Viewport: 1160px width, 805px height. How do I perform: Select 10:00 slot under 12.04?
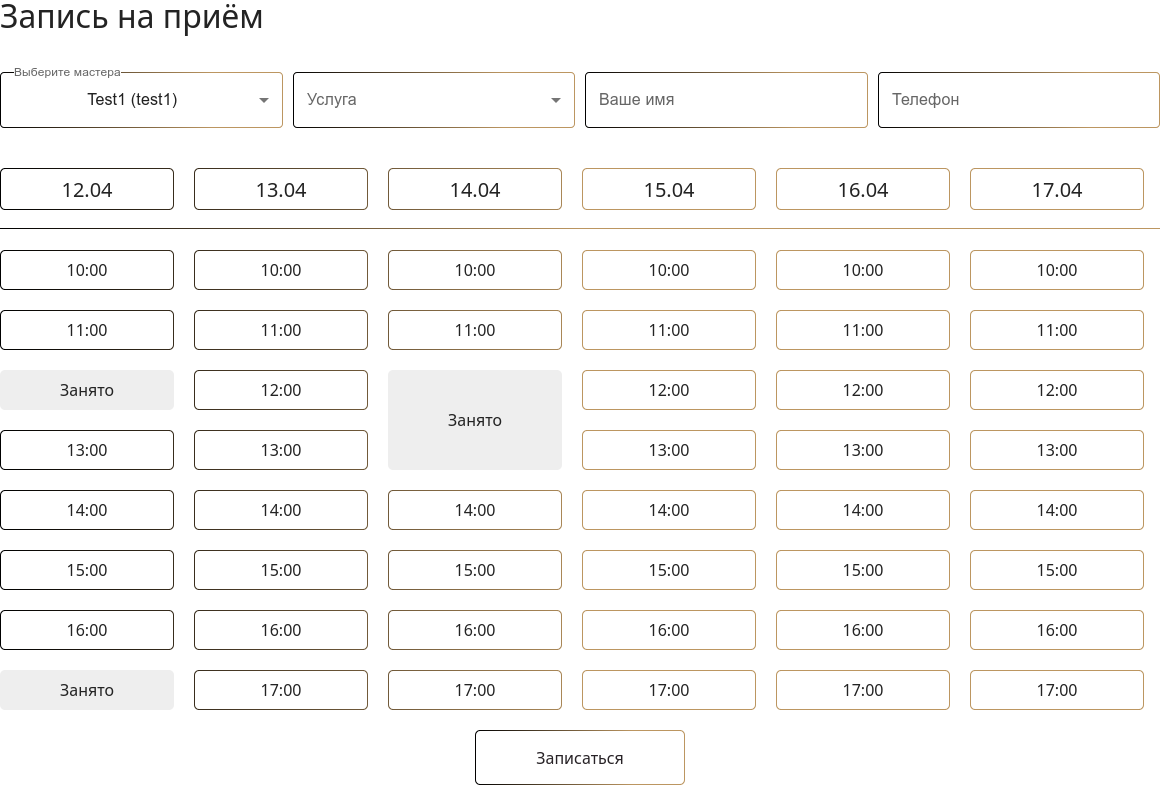click(x=87, y=270)
